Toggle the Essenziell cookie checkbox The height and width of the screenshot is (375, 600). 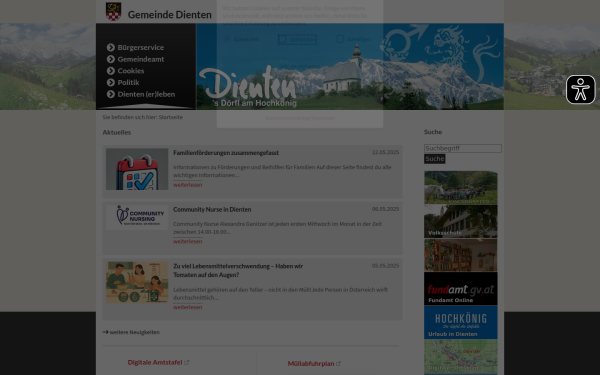(x=227, y=39)
